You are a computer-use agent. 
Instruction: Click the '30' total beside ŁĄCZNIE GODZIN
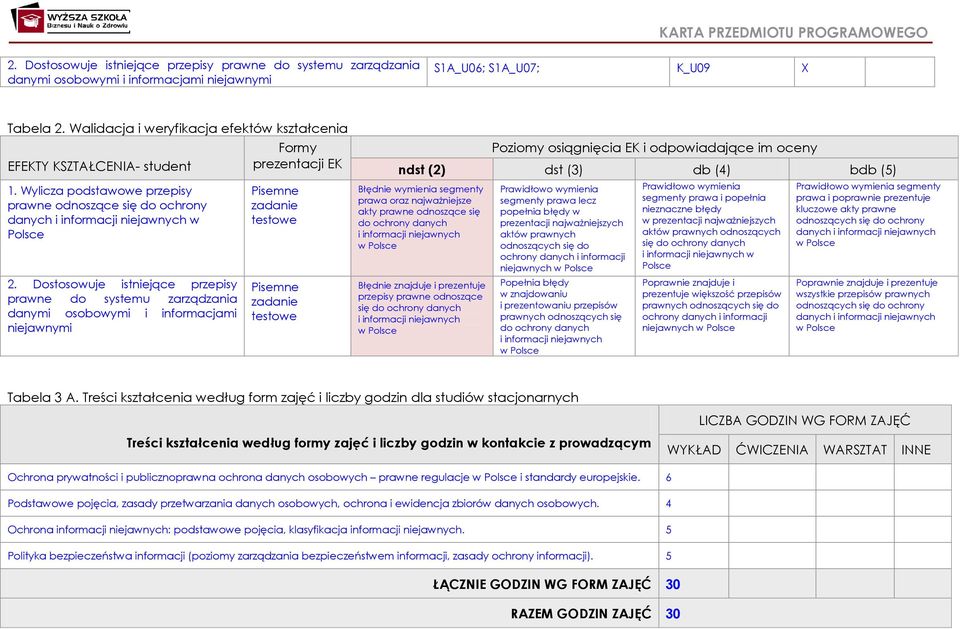(x=673, y=584)
